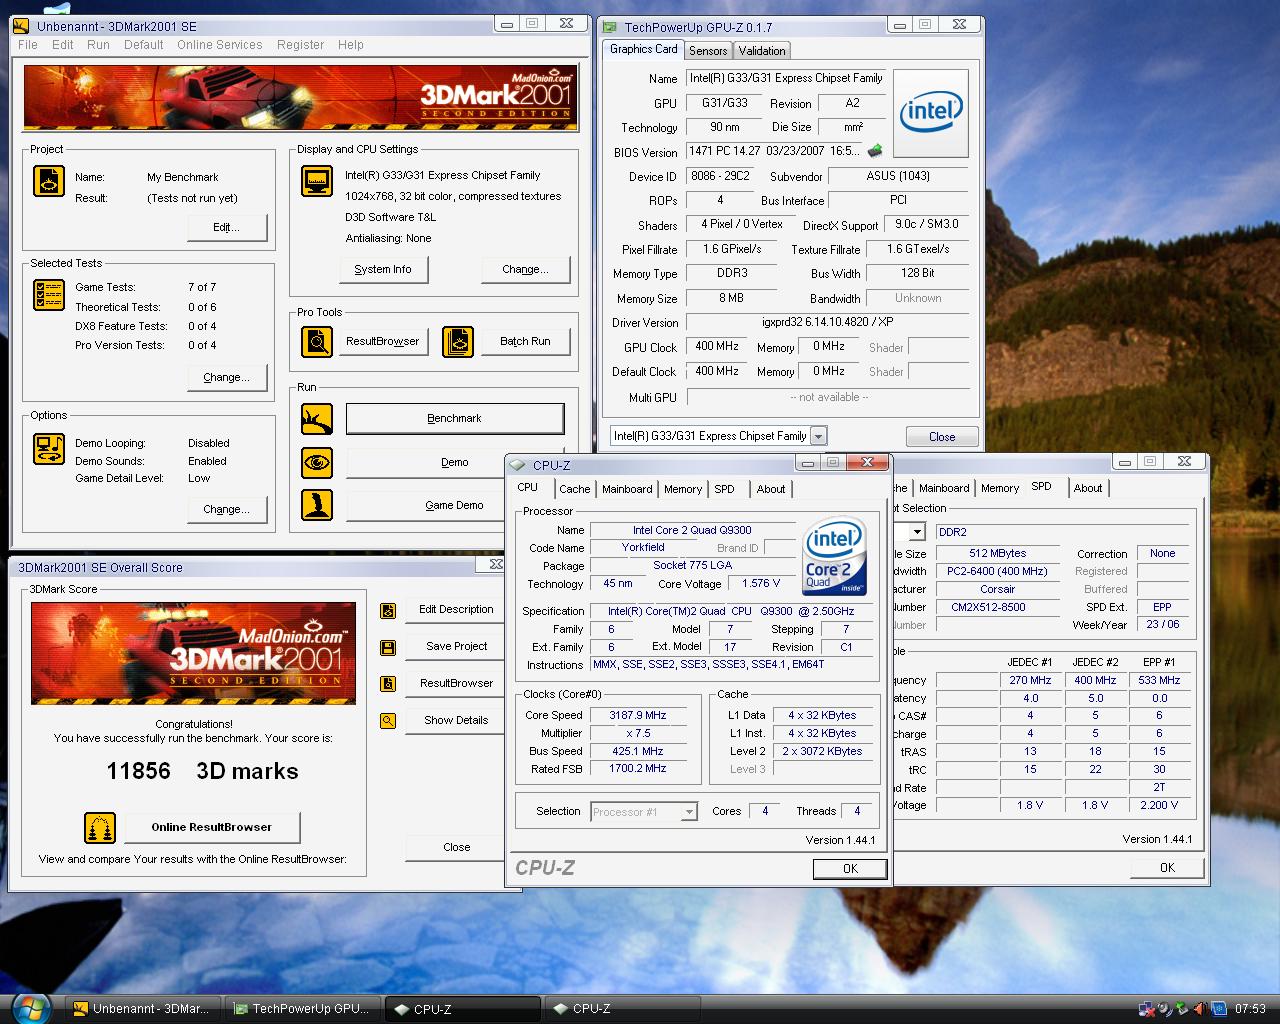Click Change... under Options
This screenshot has width=1280, height=1024.
(x=227, y=510)
